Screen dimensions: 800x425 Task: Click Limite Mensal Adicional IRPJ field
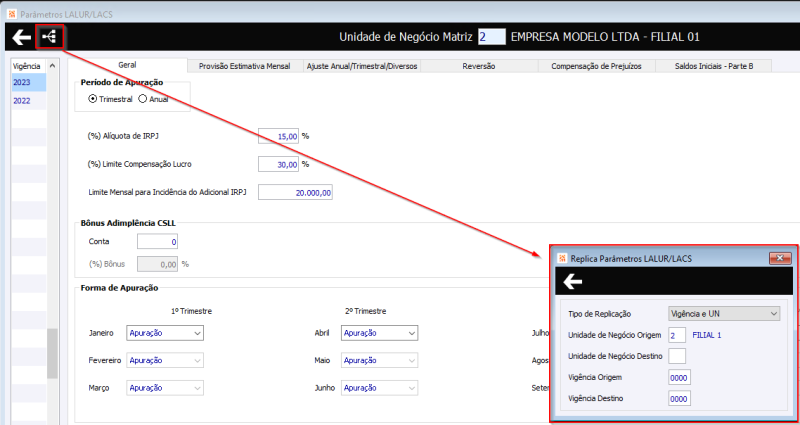(295, 192)
